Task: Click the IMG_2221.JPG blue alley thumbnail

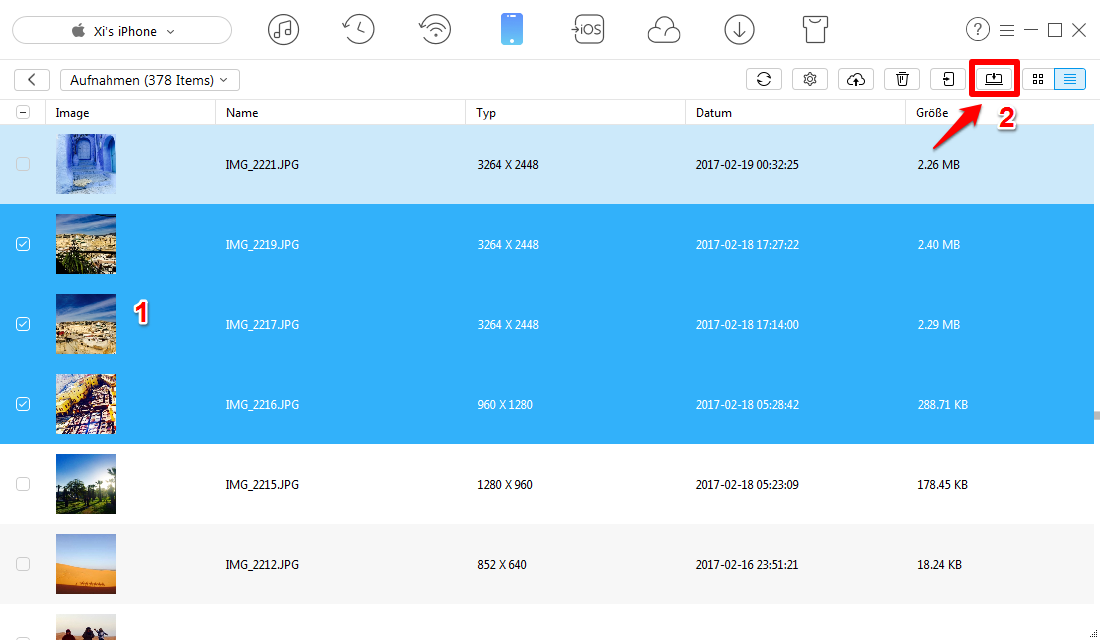Action: coord(86,164)
